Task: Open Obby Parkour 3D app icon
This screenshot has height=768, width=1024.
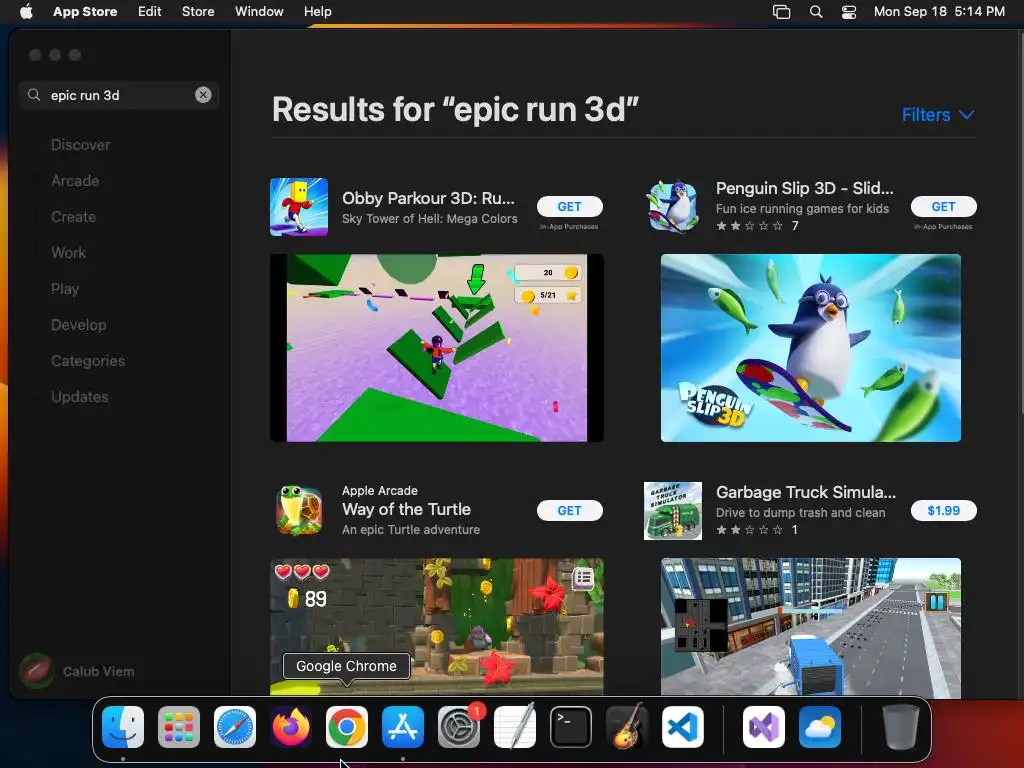Action: pyautogui.click(x=299, y=206)
